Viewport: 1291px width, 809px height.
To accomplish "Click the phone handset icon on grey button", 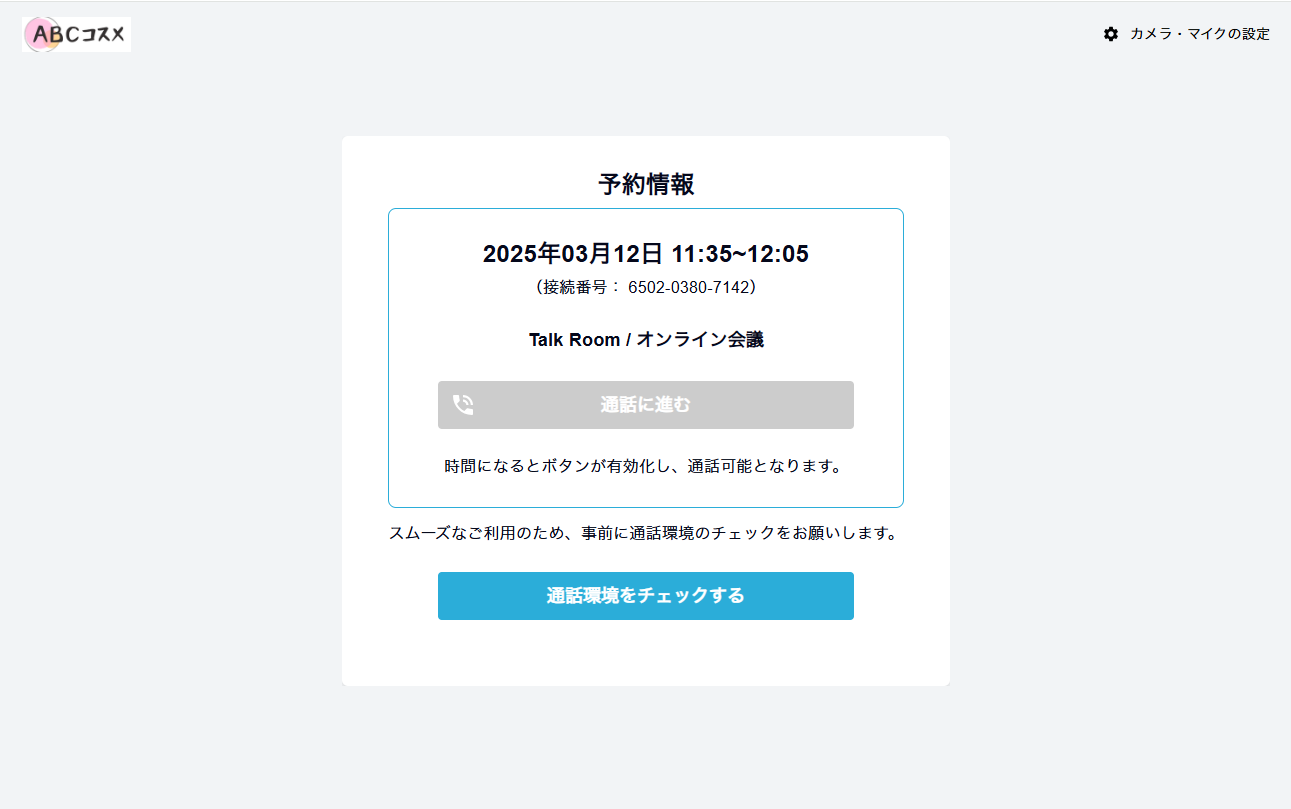I will click(x=463, y=405).
